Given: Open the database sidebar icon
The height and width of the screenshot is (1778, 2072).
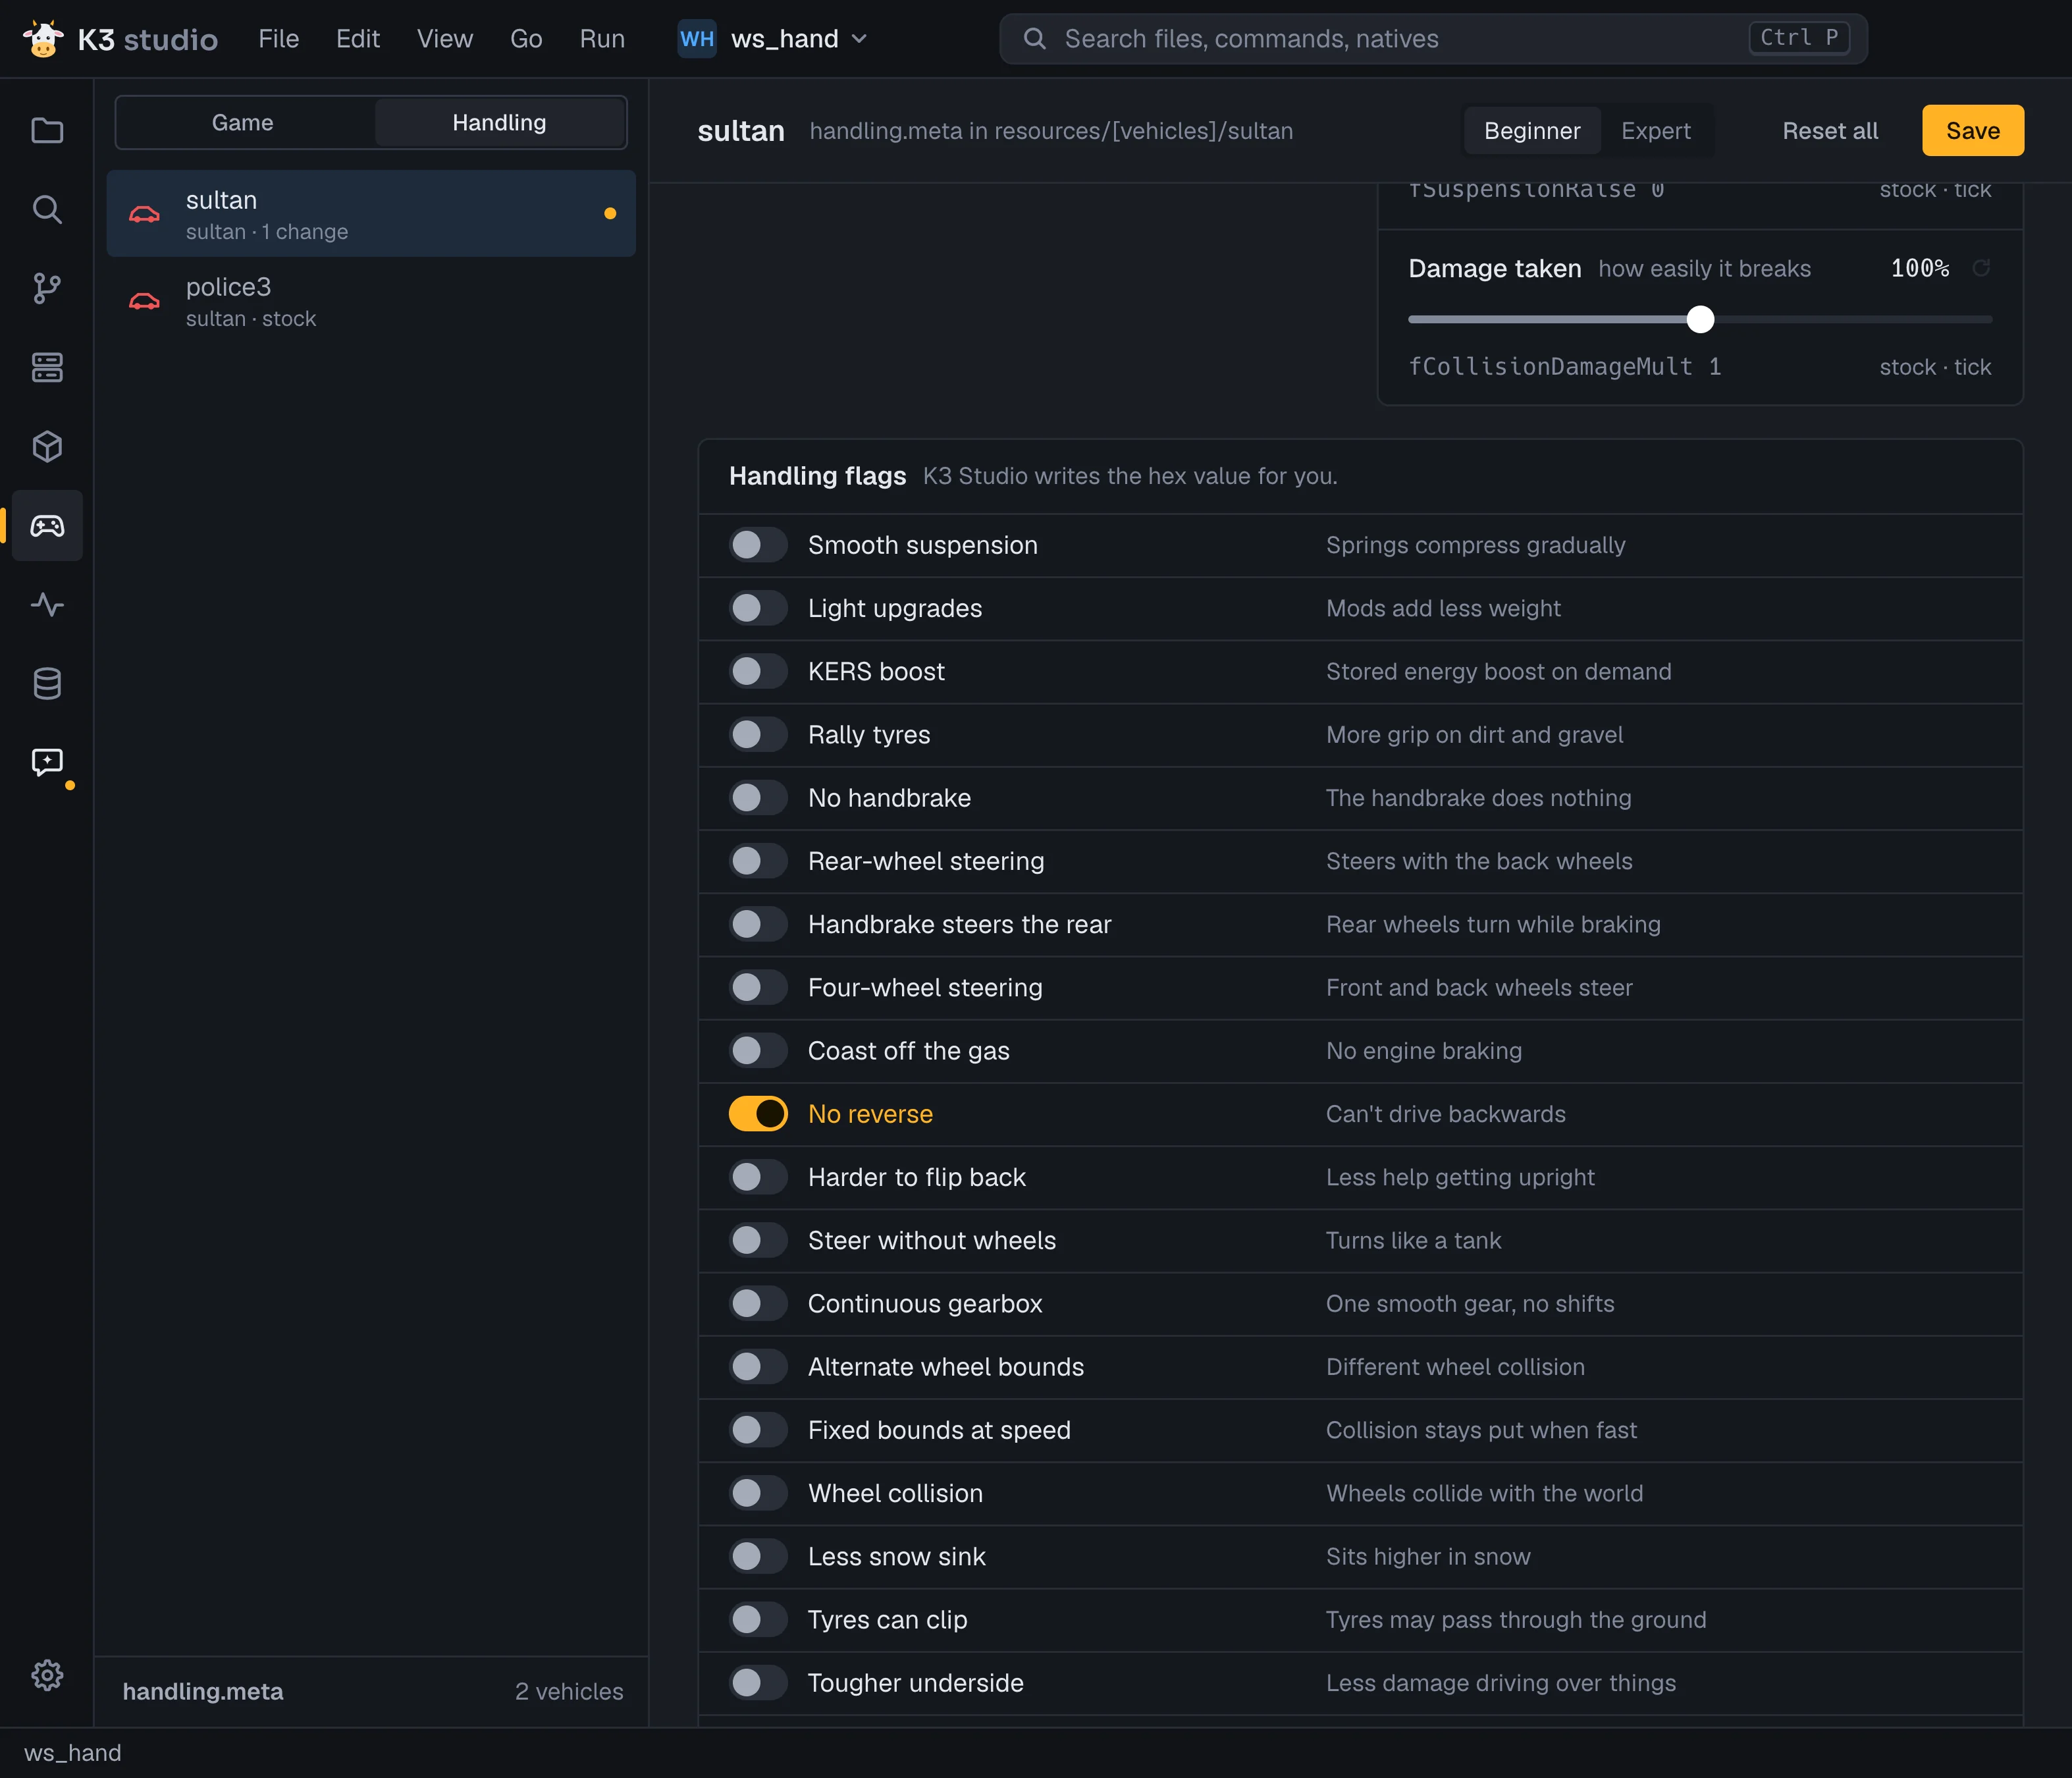Looking at the screenshot, I should coord(47,683).
